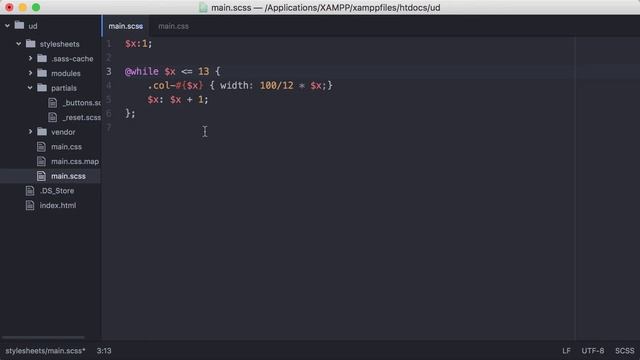The height and width of the screenshot is (360, 640).
Task: Click the yellow minimize window button
Action: 23,7
